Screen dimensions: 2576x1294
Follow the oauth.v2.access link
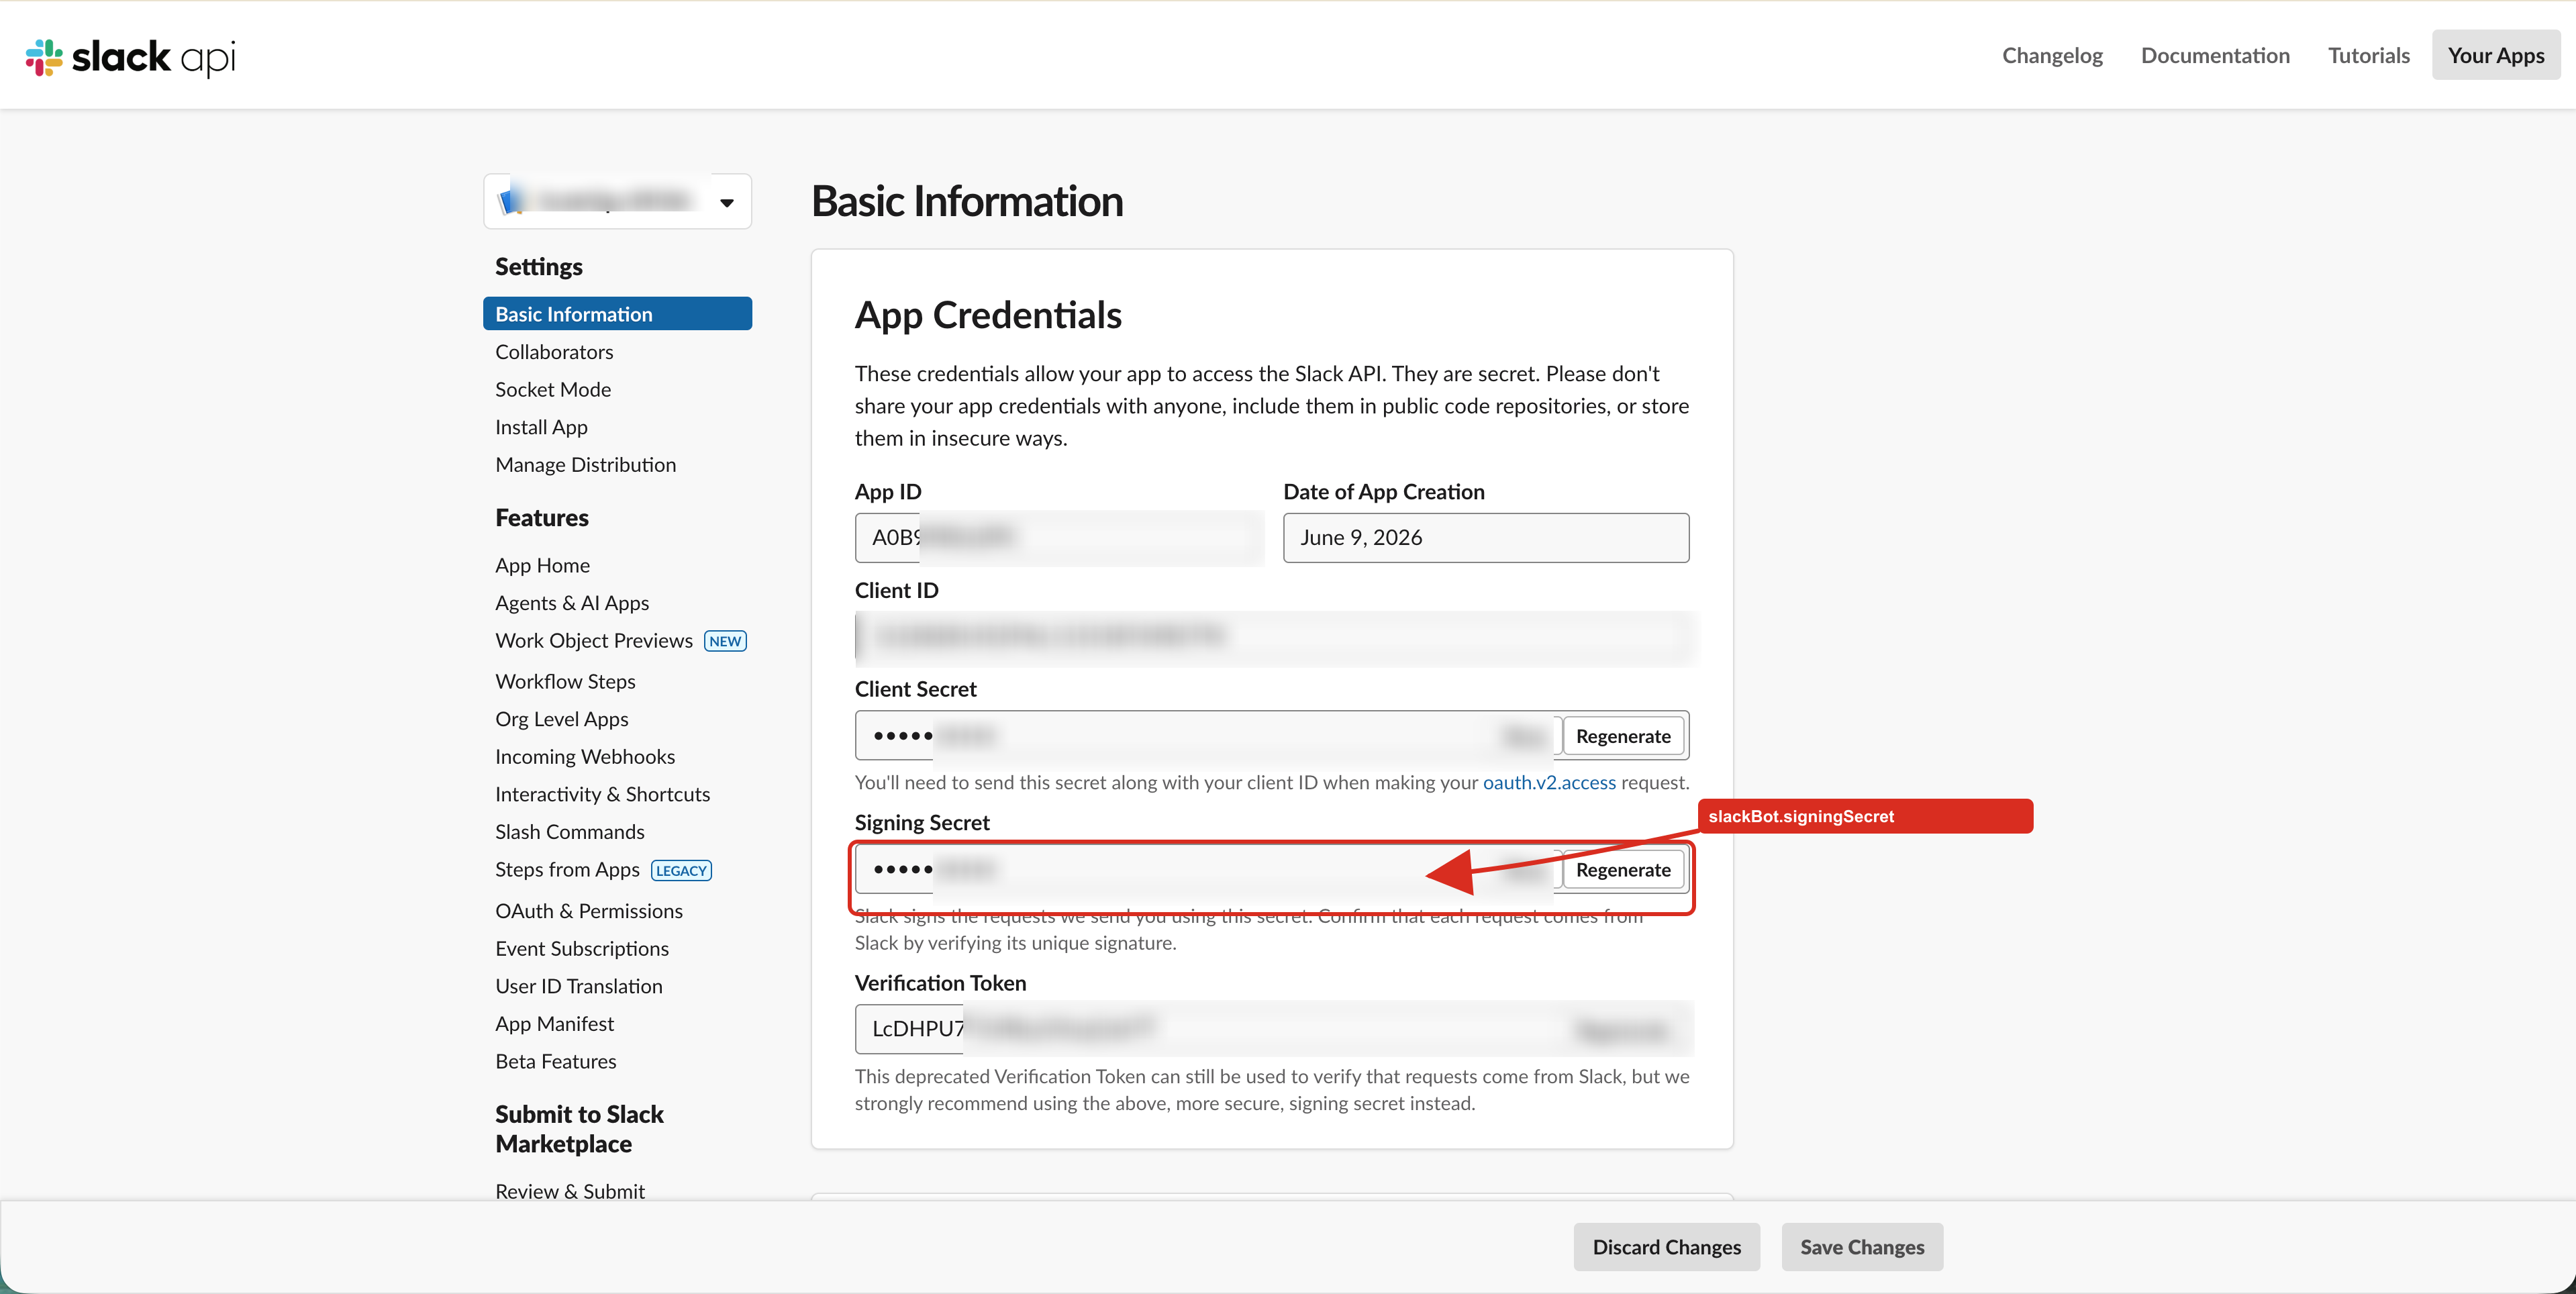pyautogui.click(x=1549, y=783)
